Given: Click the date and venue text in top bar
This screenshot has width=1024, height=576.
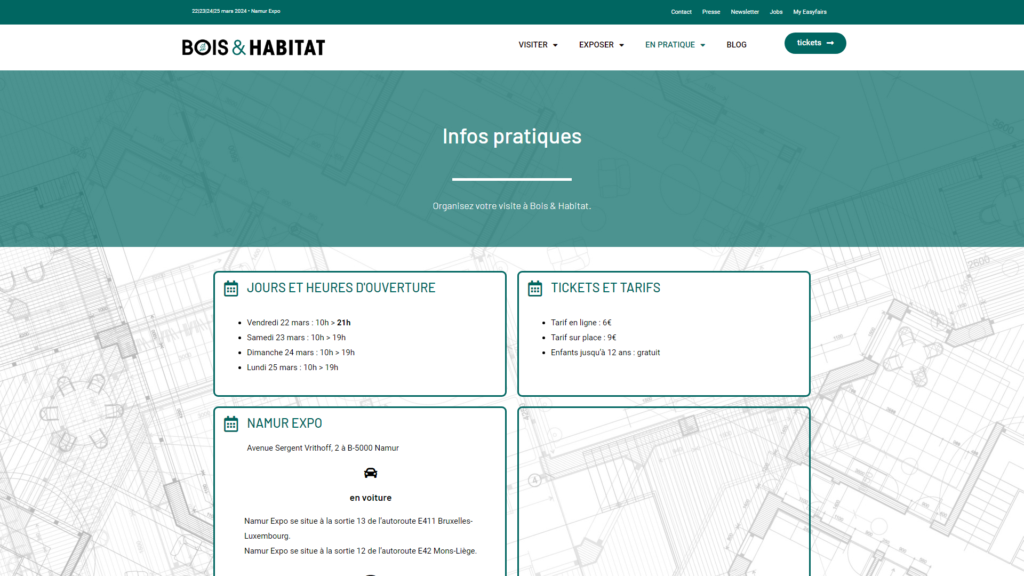Looking at the screenshot, I should click(x=236, y=11).
